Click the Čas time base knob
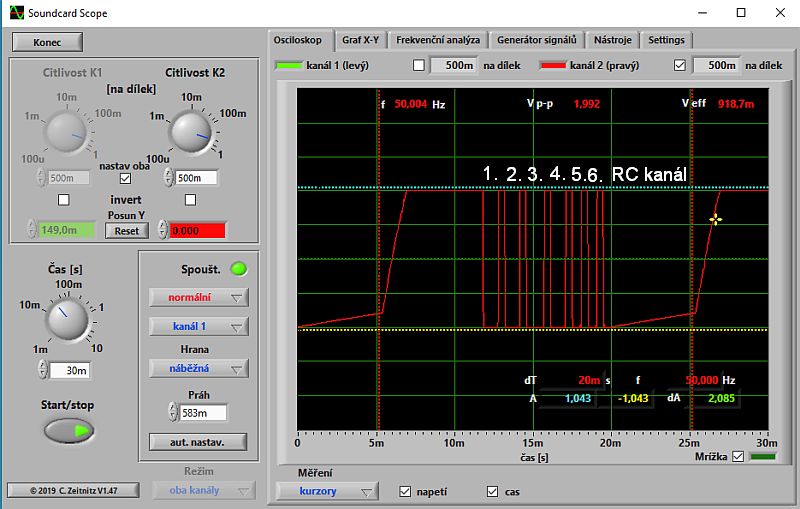Viewport: 800px width, 509px height. [68, 320]
